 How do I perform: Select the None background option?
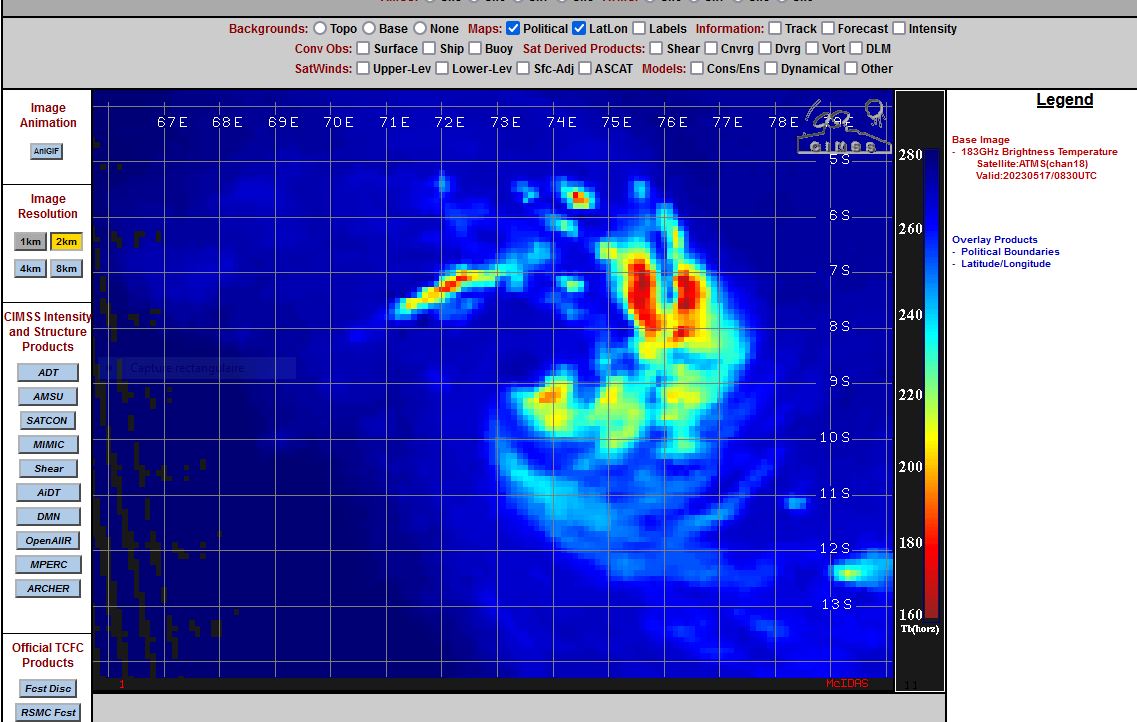tap(420, 29)
